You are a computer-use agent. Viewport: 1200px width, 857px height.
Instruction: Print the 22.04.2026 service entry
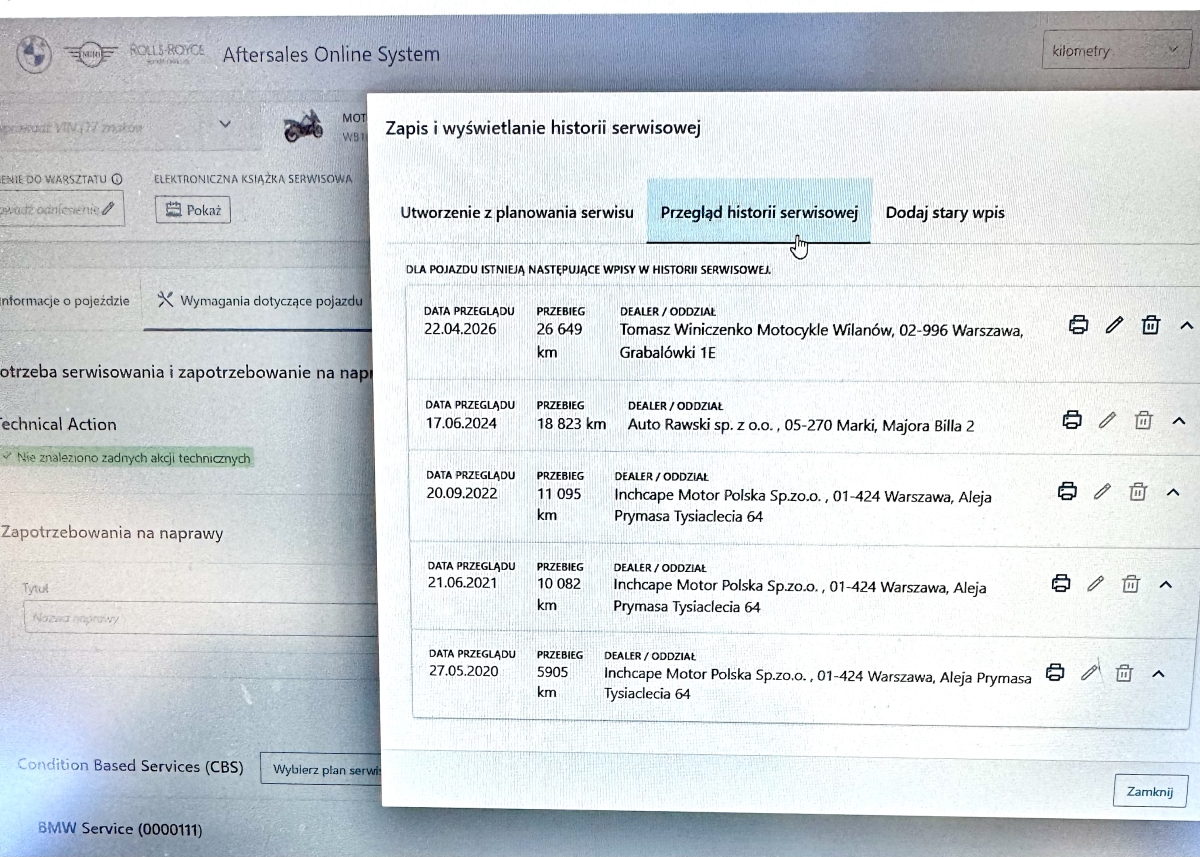1078,325
